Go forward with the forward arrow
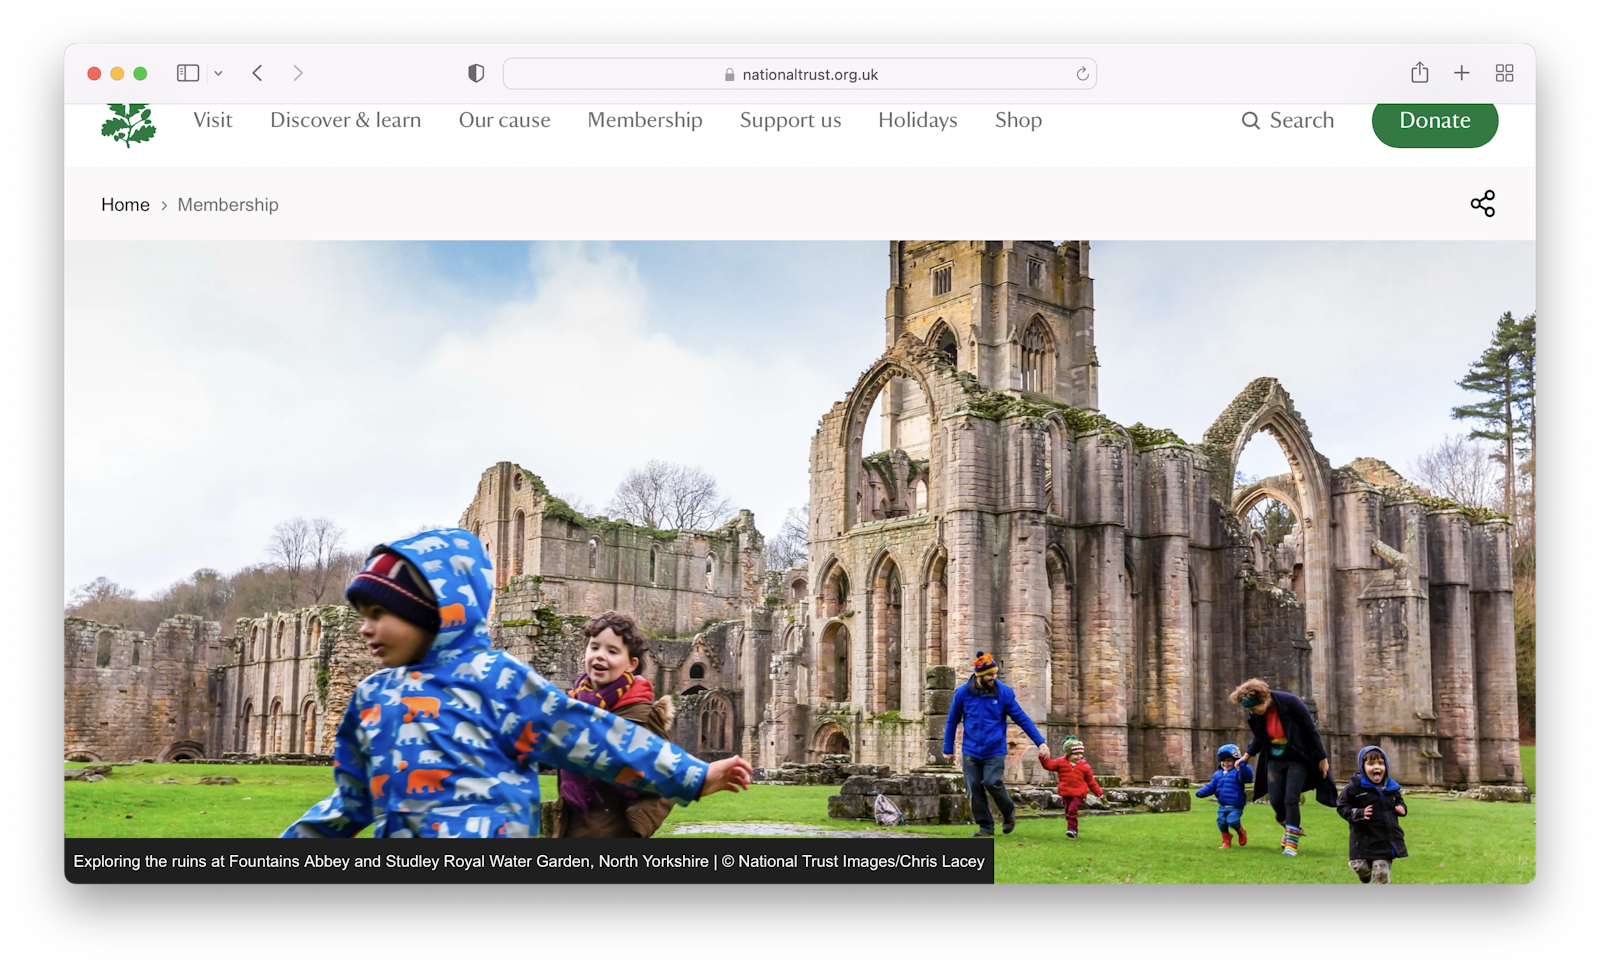This screenshot has width=1600, height=969. (298, 73)
